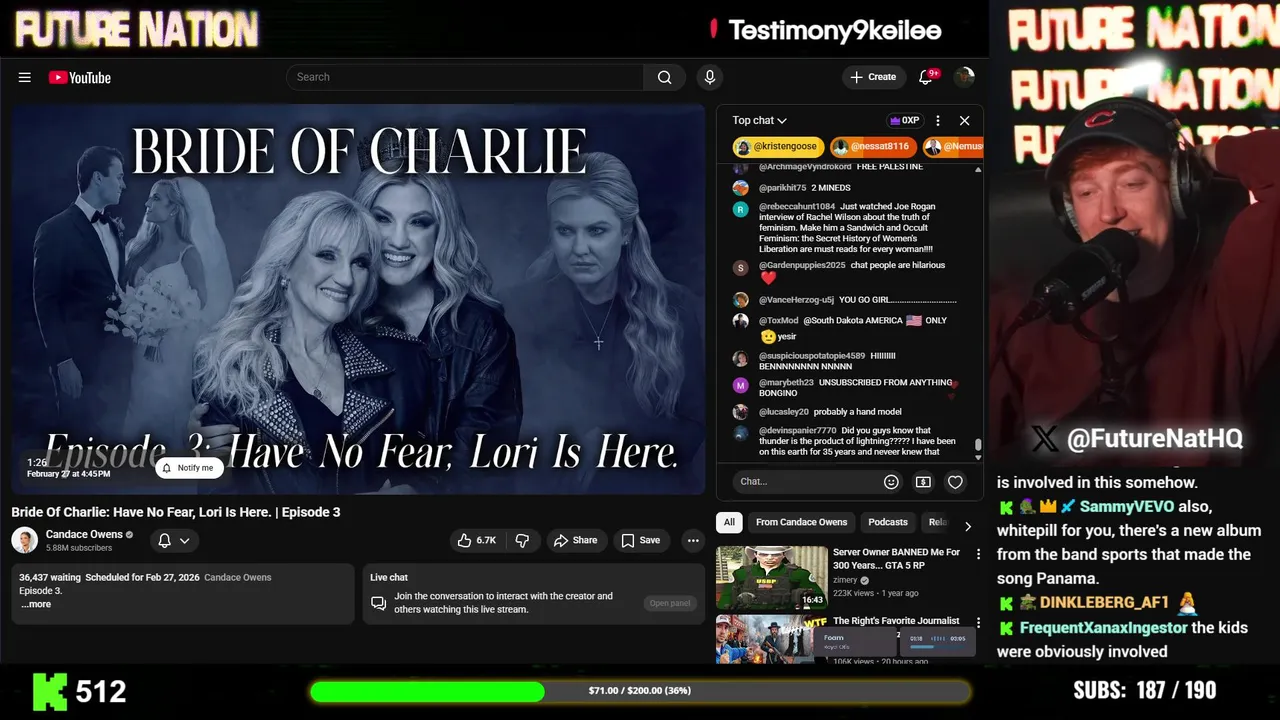The image size is (1280, 720).
Task: Click the Super Chat dollar icon
Action: pyautogui.click(x=923, y=481)
